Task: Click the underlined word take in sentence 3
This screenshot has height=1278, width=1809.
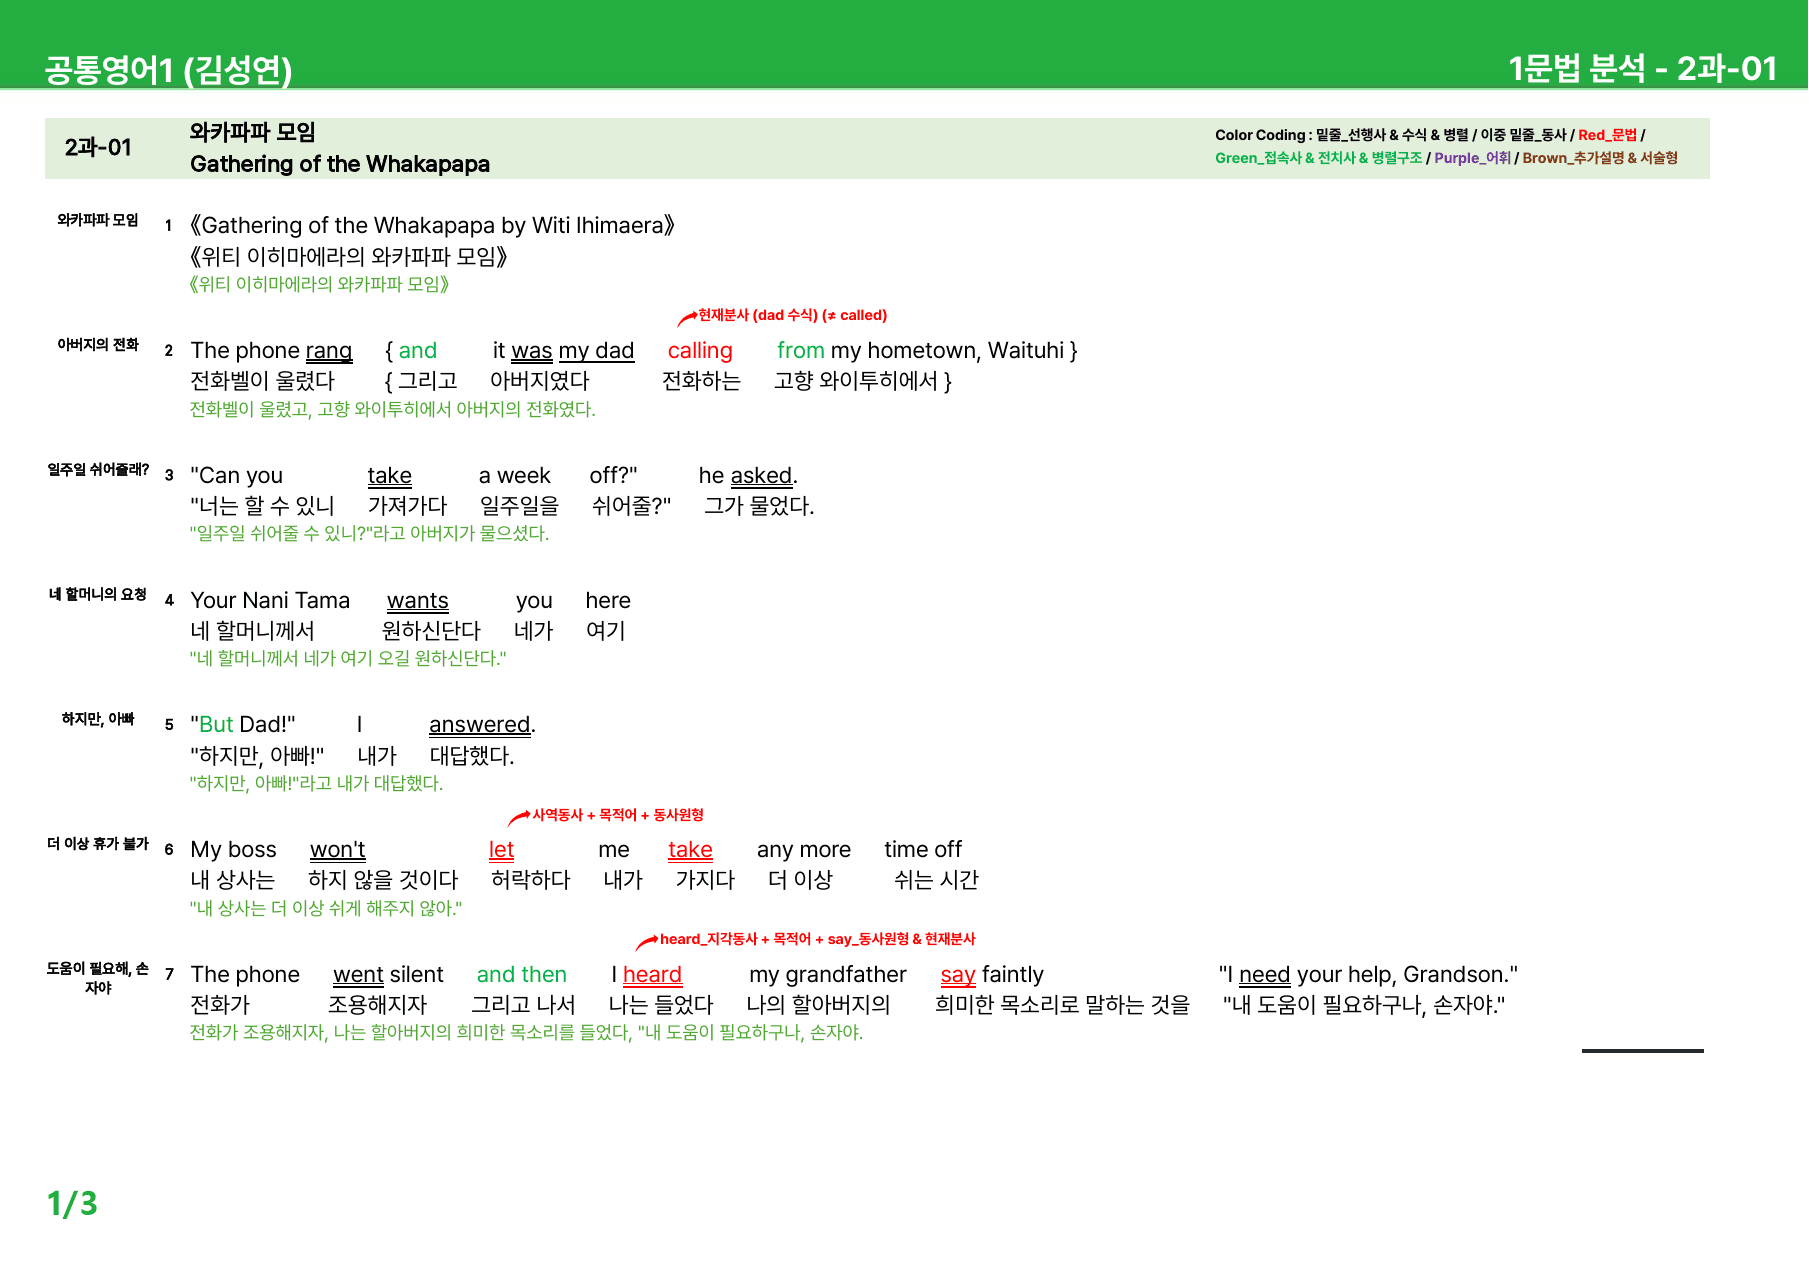Action: tap(390, 476)
